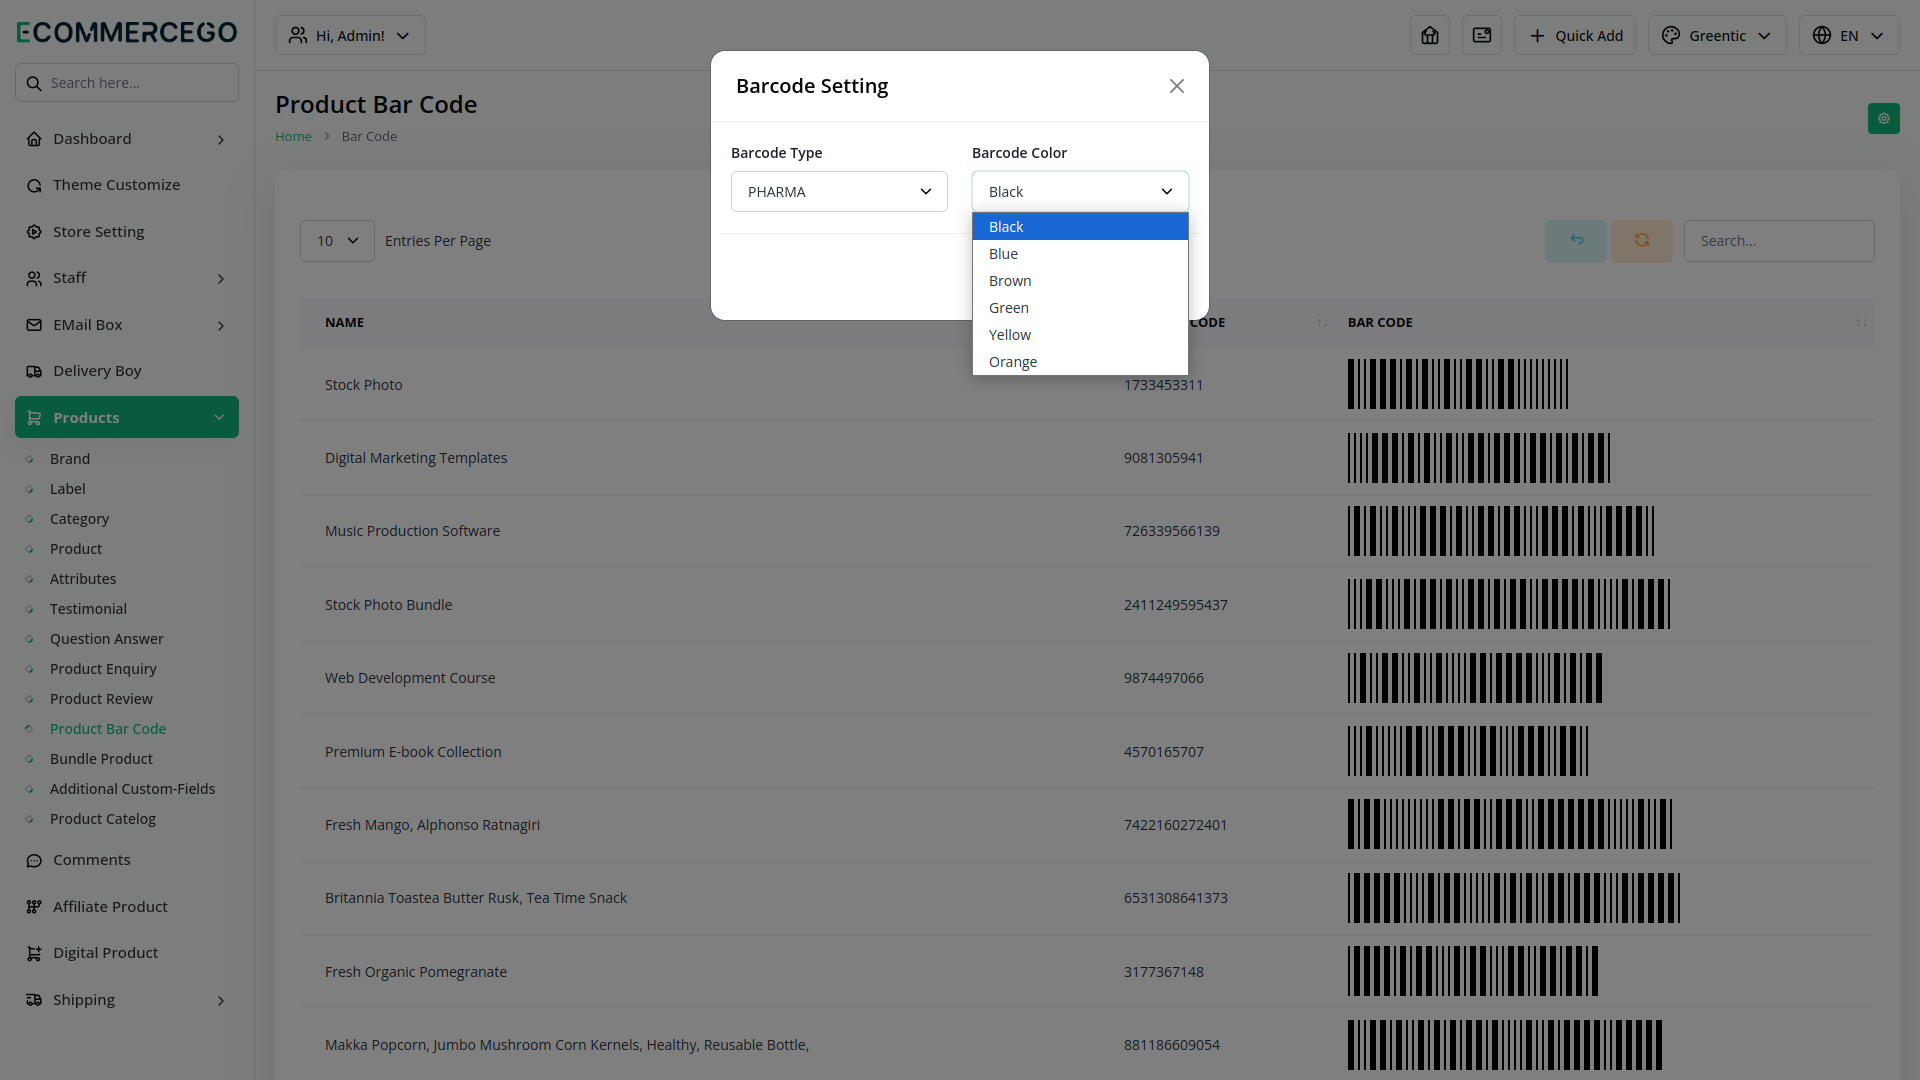Image resolution: width=1920 pixels, height=1080 pixels.
Task: Click the Comments bubble icon
Action: [34, 860]
